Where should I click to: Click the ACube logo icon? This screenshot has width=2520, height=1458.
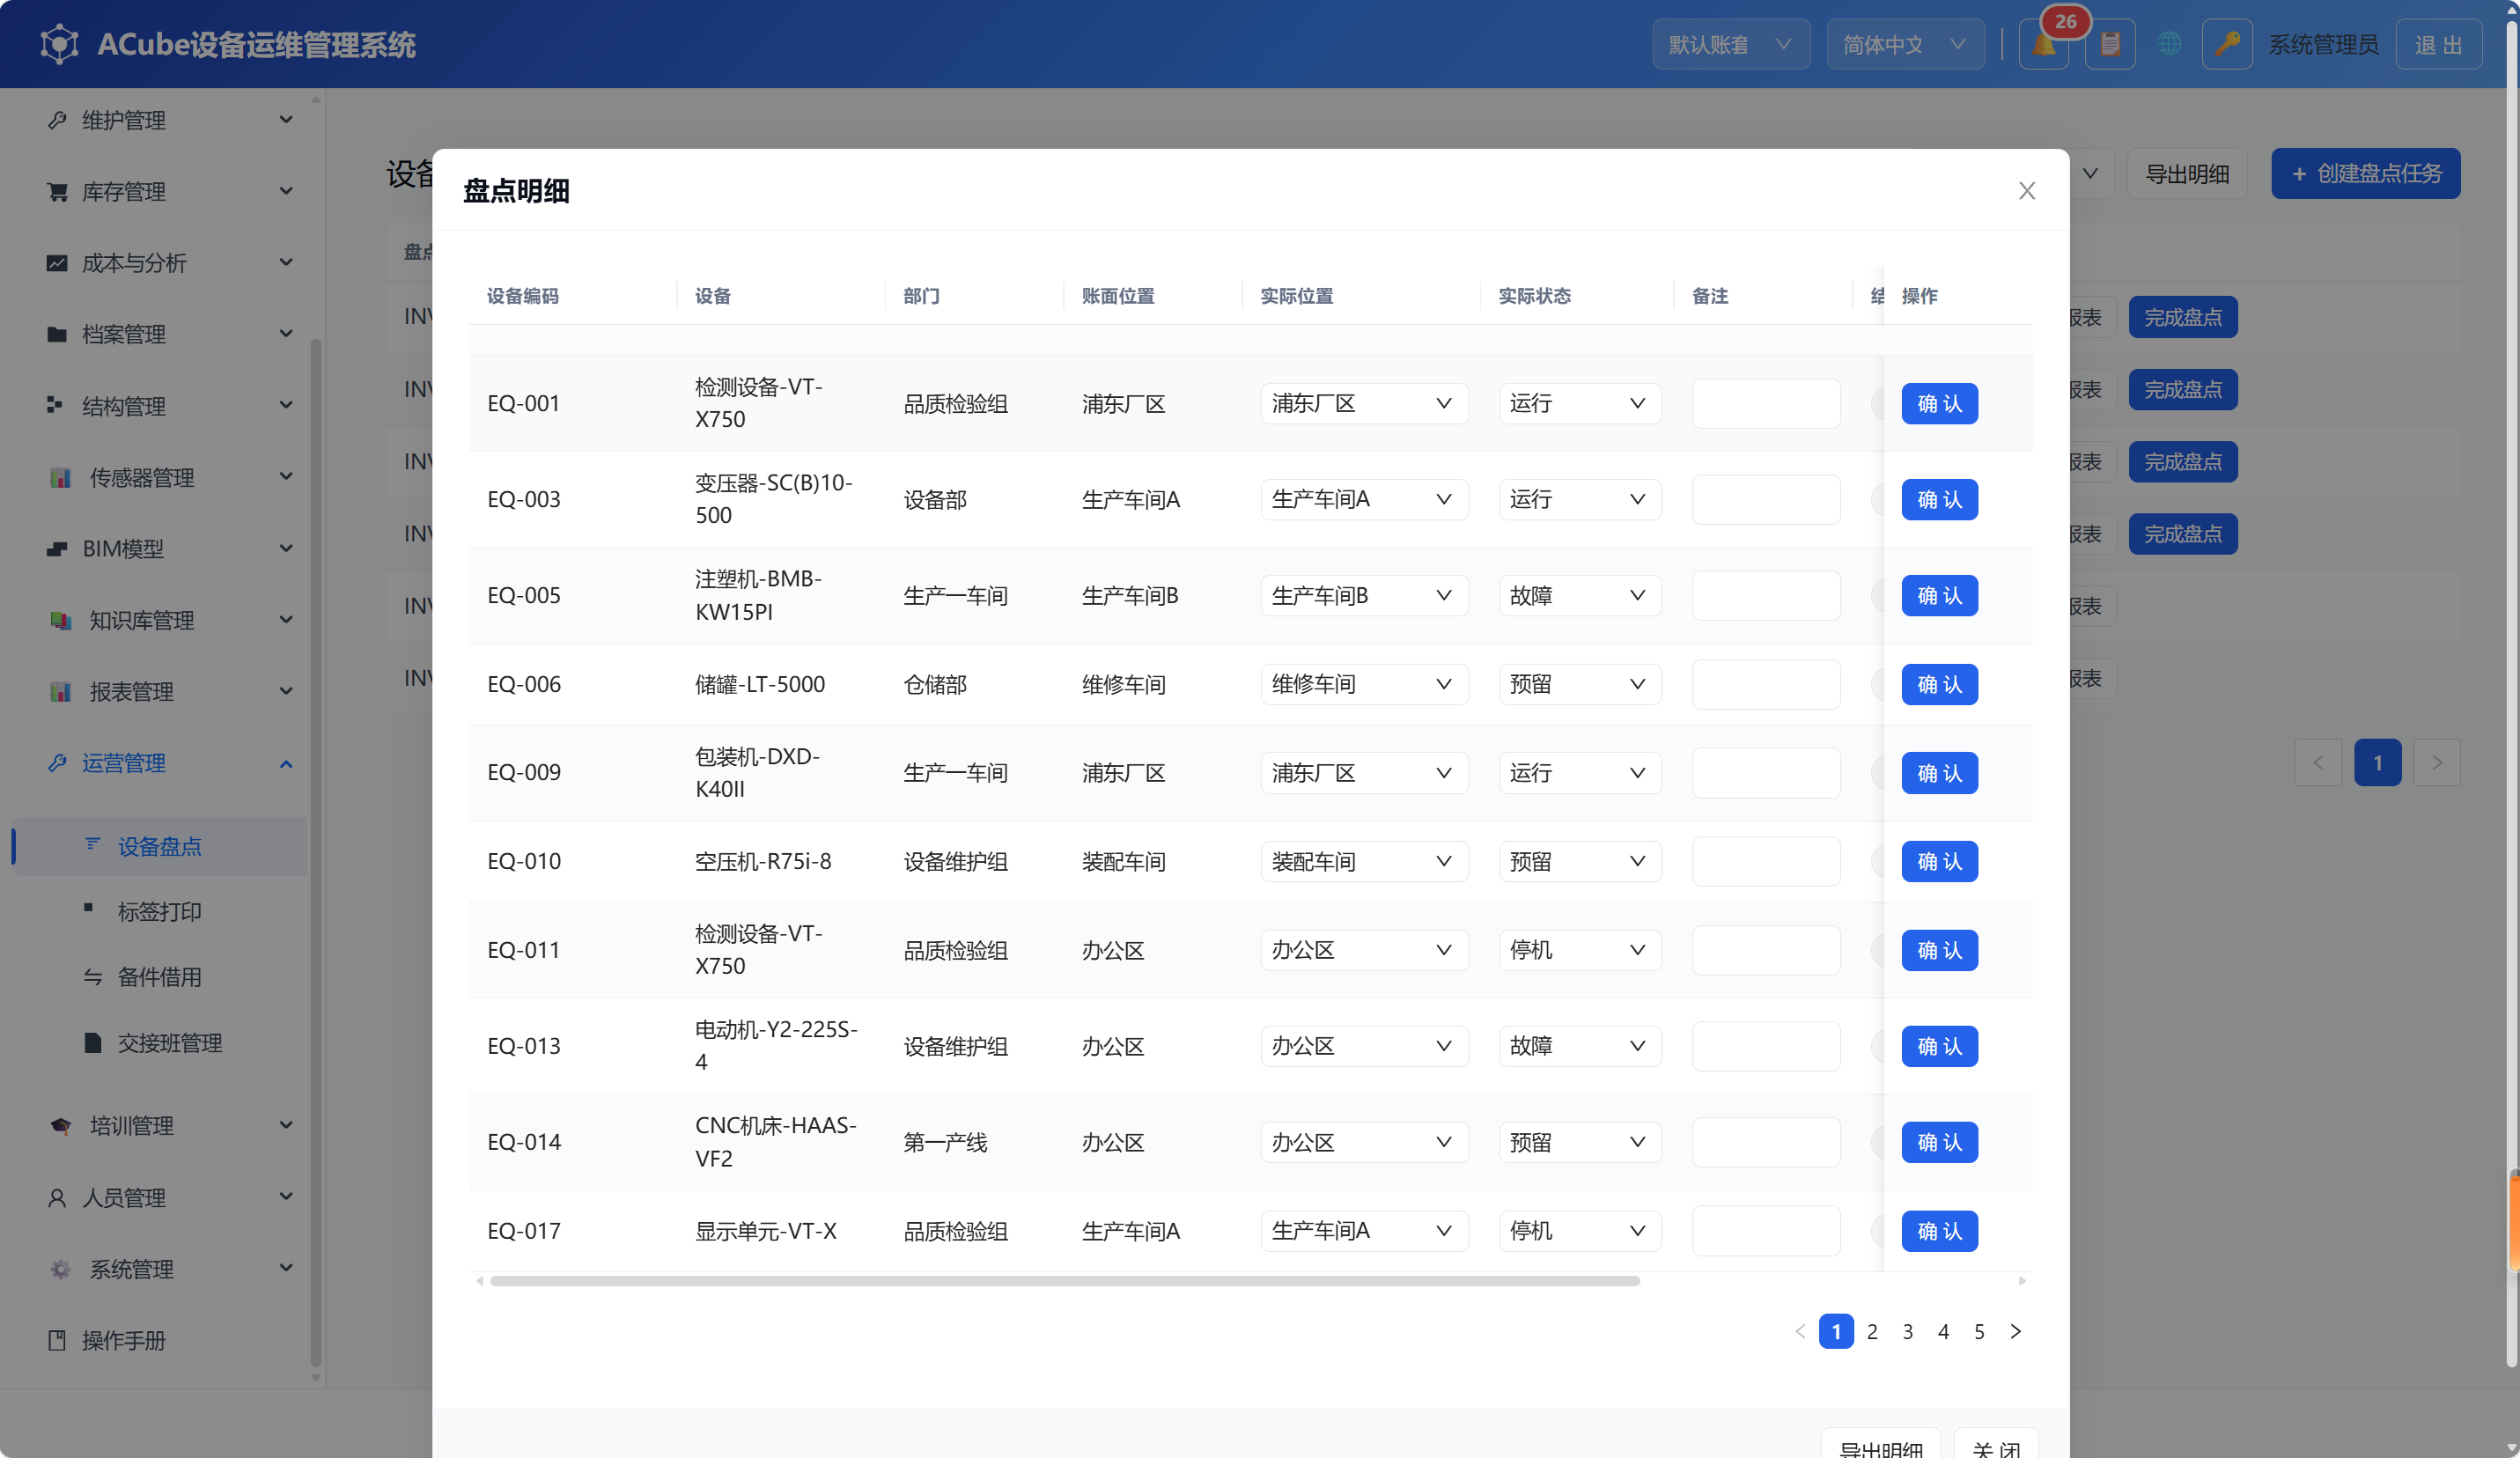pyautogui.click(x=59, y=44)
